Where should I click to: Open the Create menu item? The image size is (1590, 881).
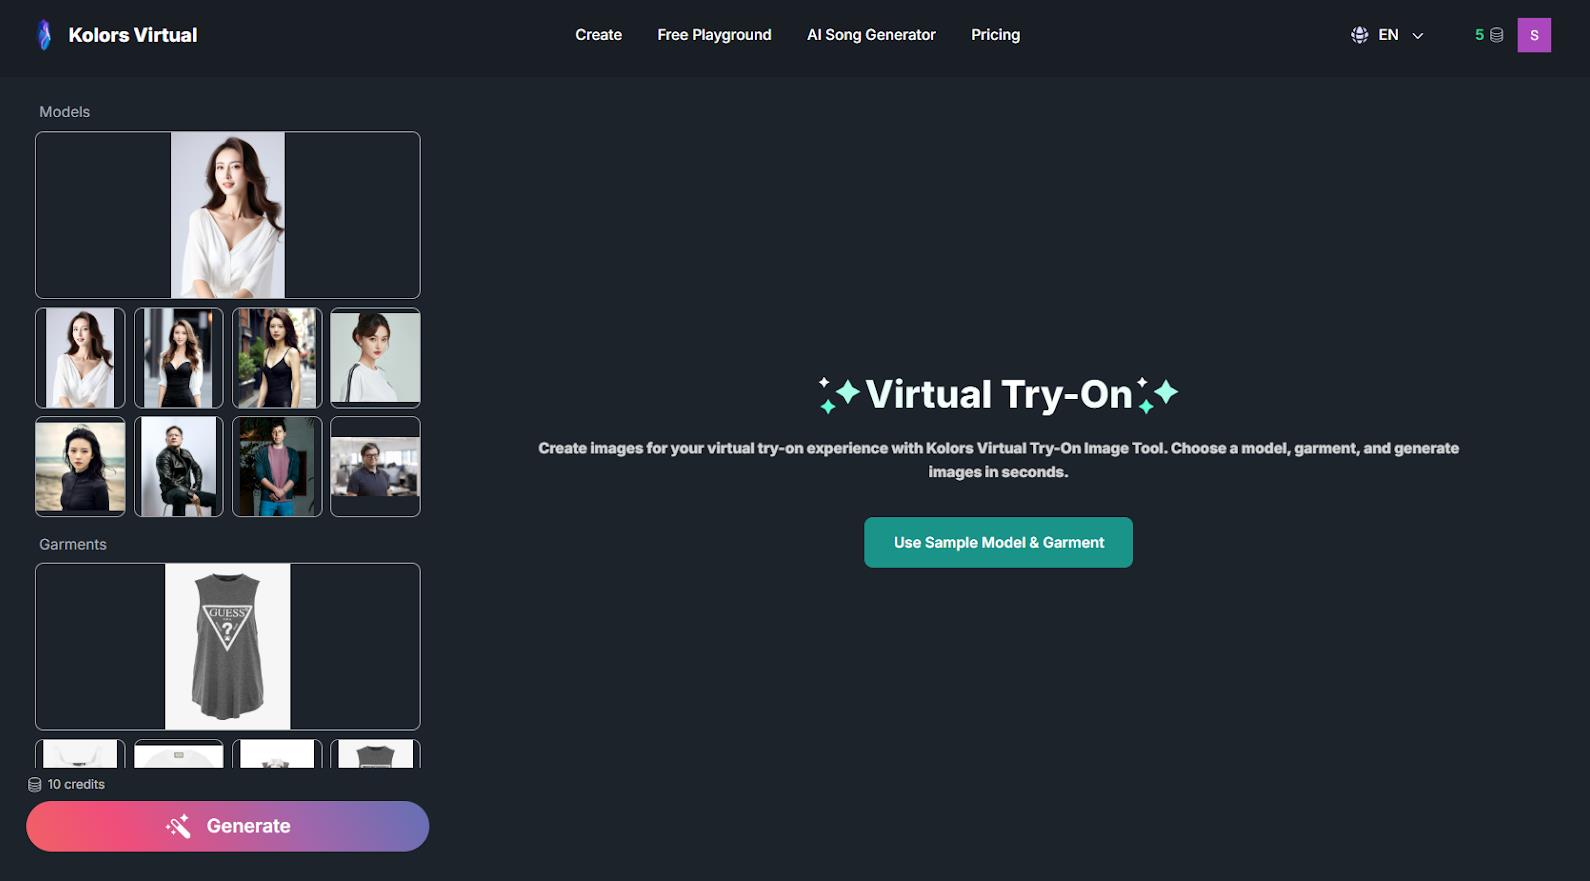point(598,35)
